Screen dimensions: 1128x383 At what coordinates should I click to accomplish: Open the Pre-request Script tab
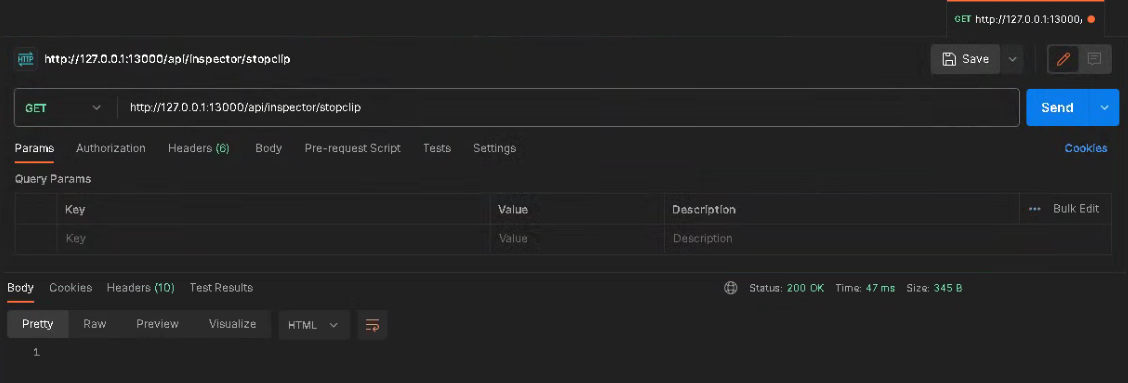pyautogui.click(x=352, y=148)
